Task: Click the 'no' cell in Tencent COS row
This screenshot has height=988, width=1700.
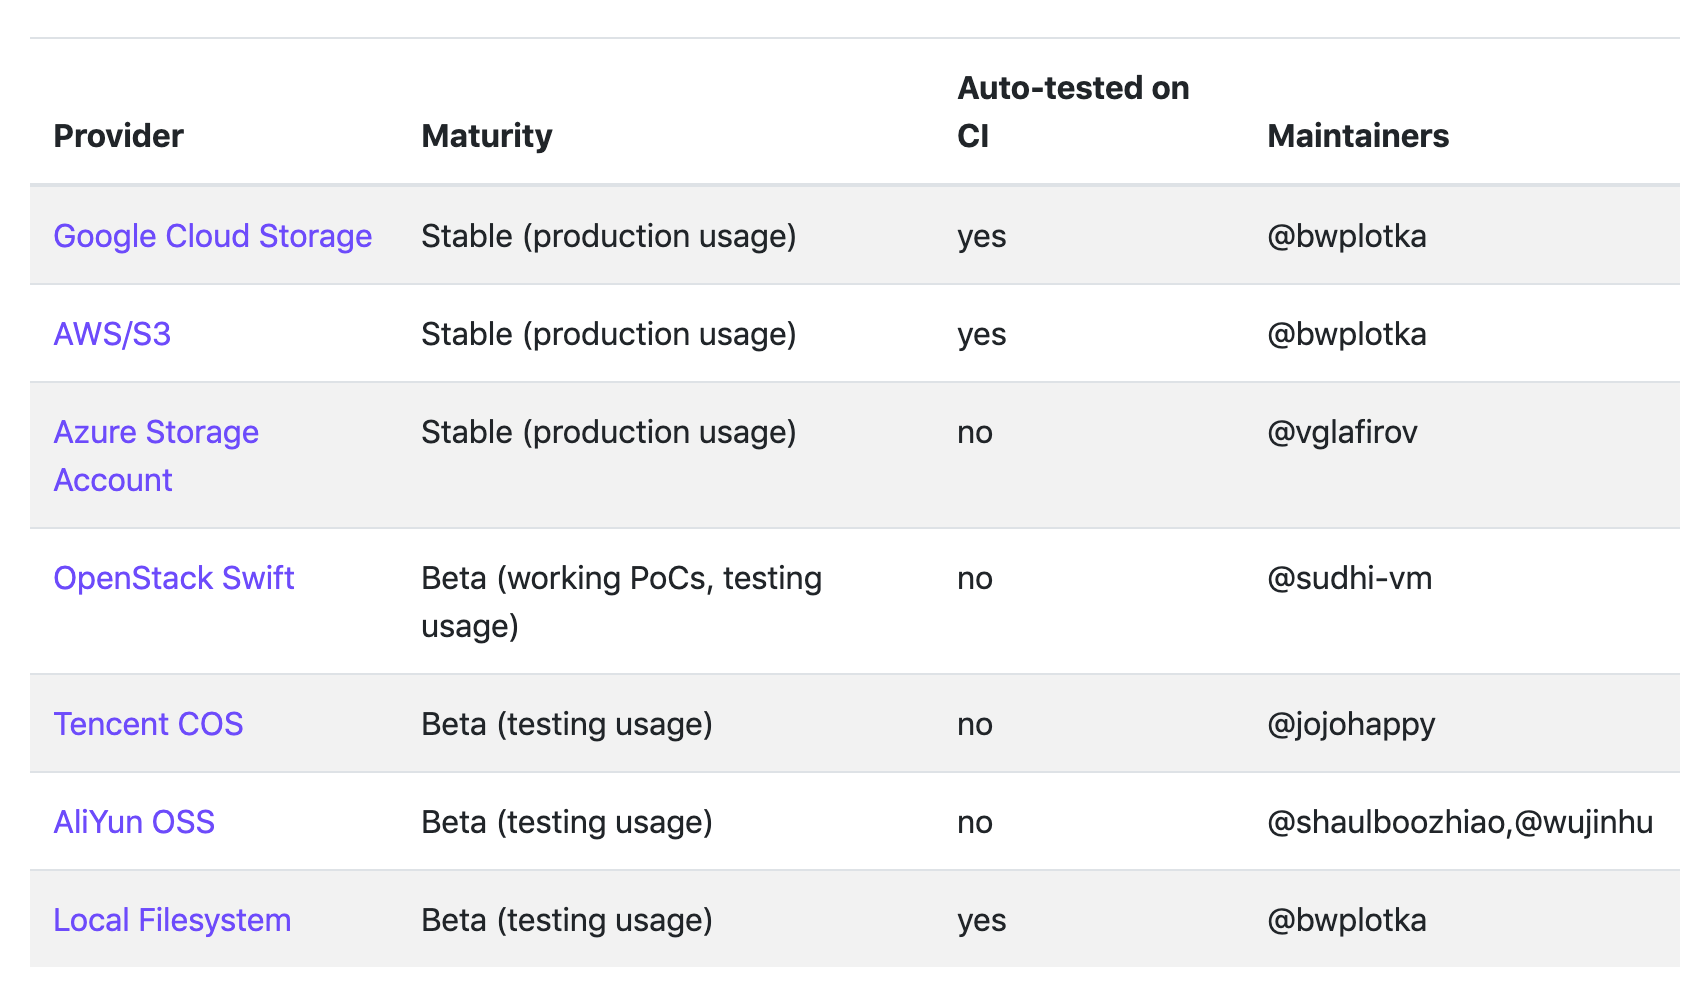Action: point(974,724)
